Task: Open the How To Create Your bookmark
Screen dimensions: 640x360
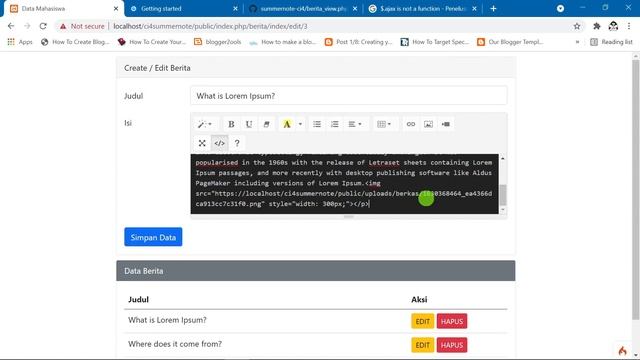Action: point(152,42)
